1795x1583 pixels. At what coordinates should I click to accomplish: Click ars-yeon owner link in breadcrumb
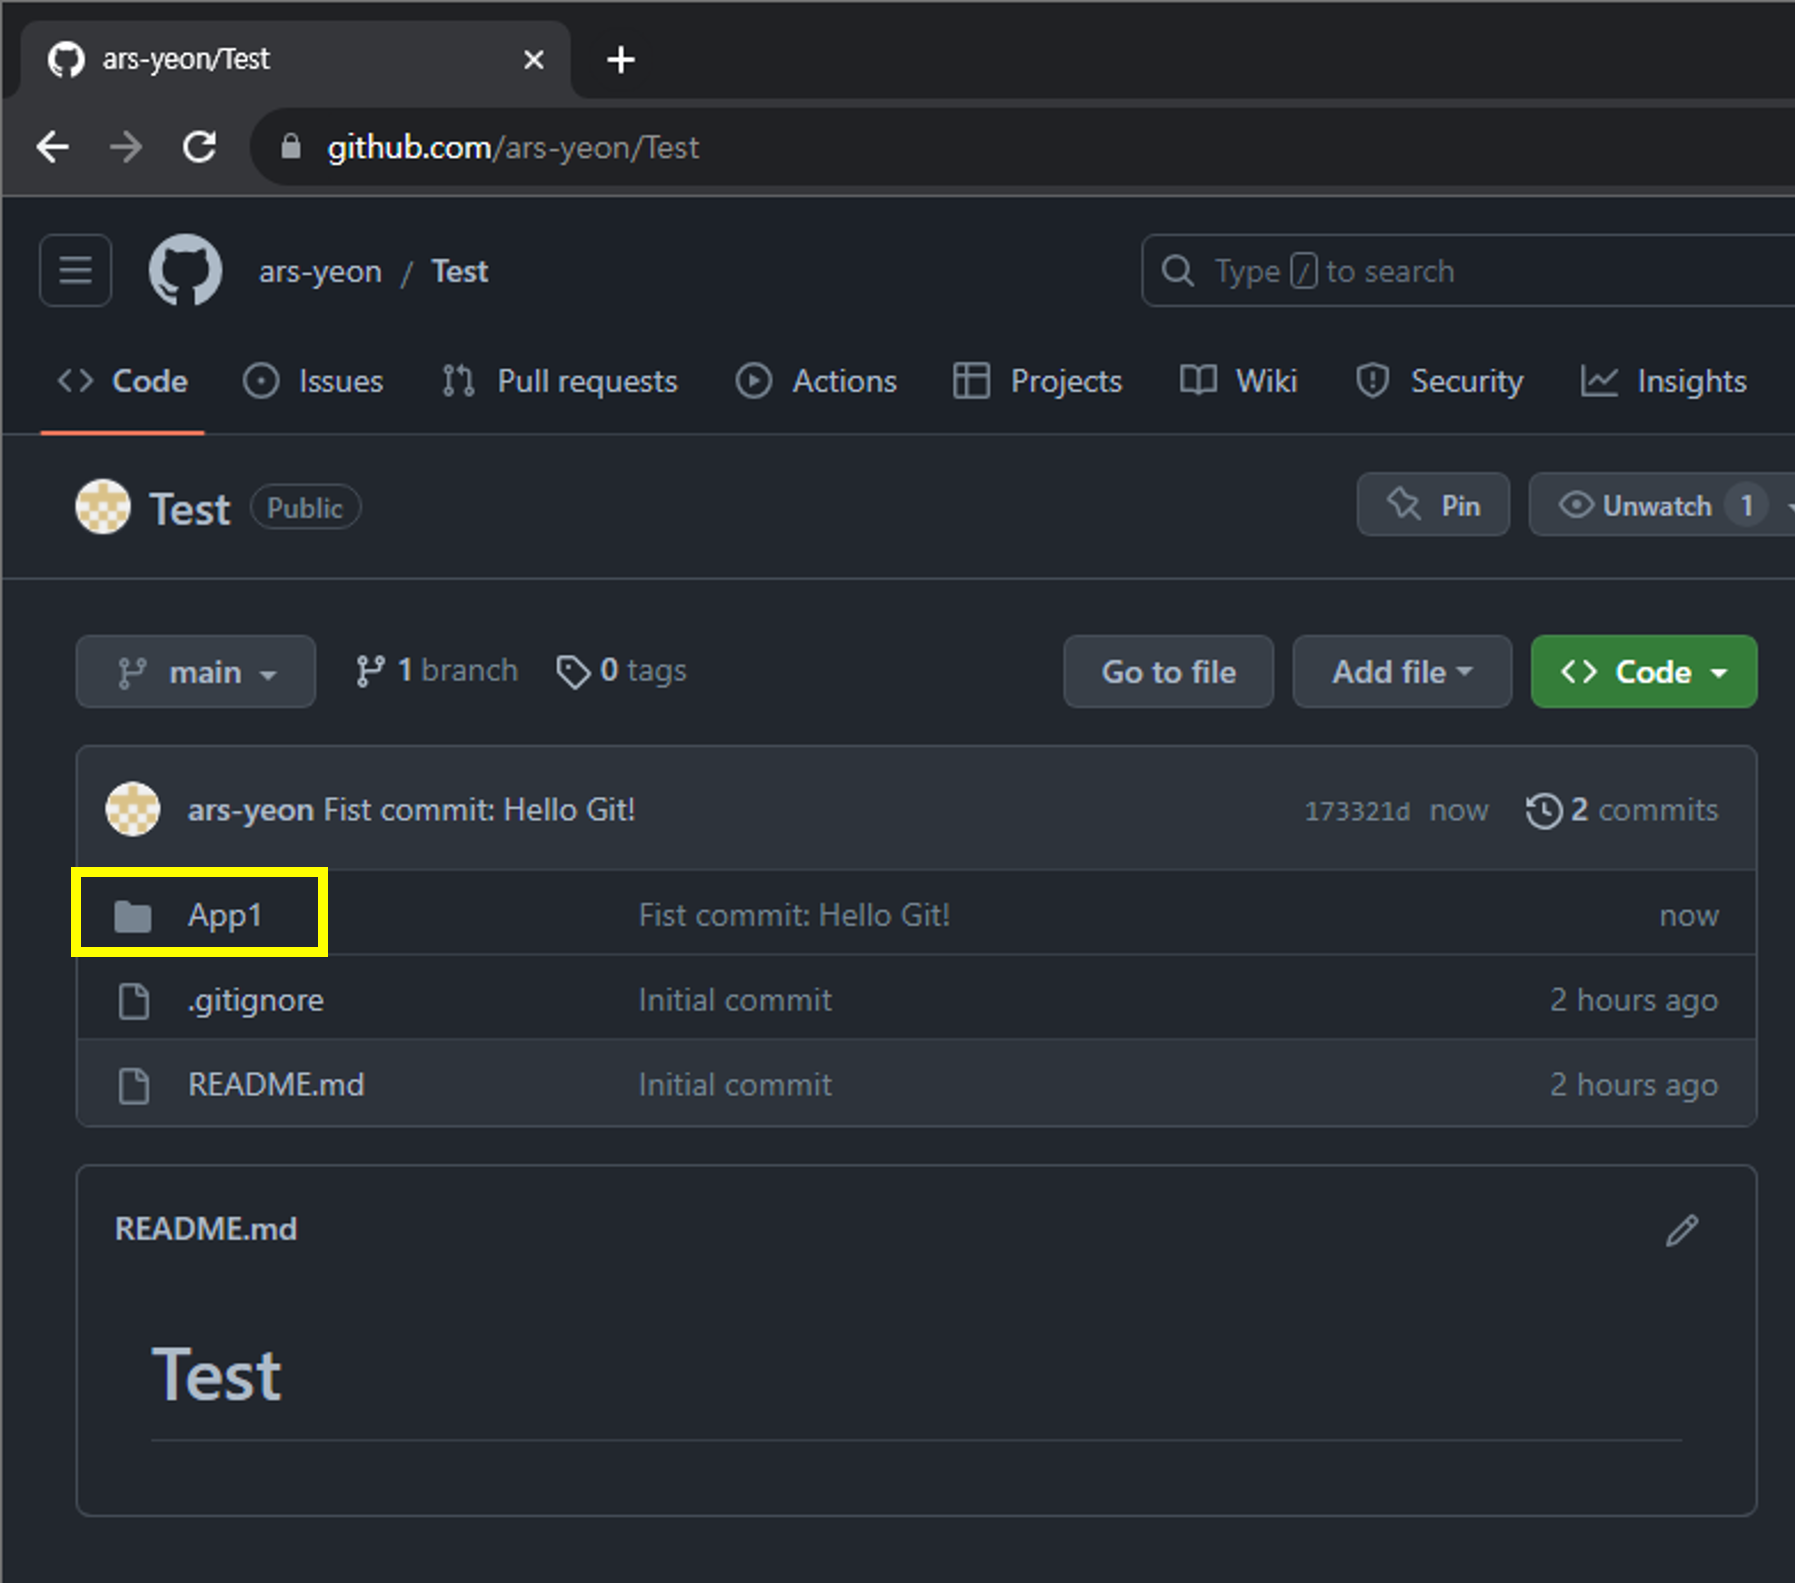(x=320, y=271)
